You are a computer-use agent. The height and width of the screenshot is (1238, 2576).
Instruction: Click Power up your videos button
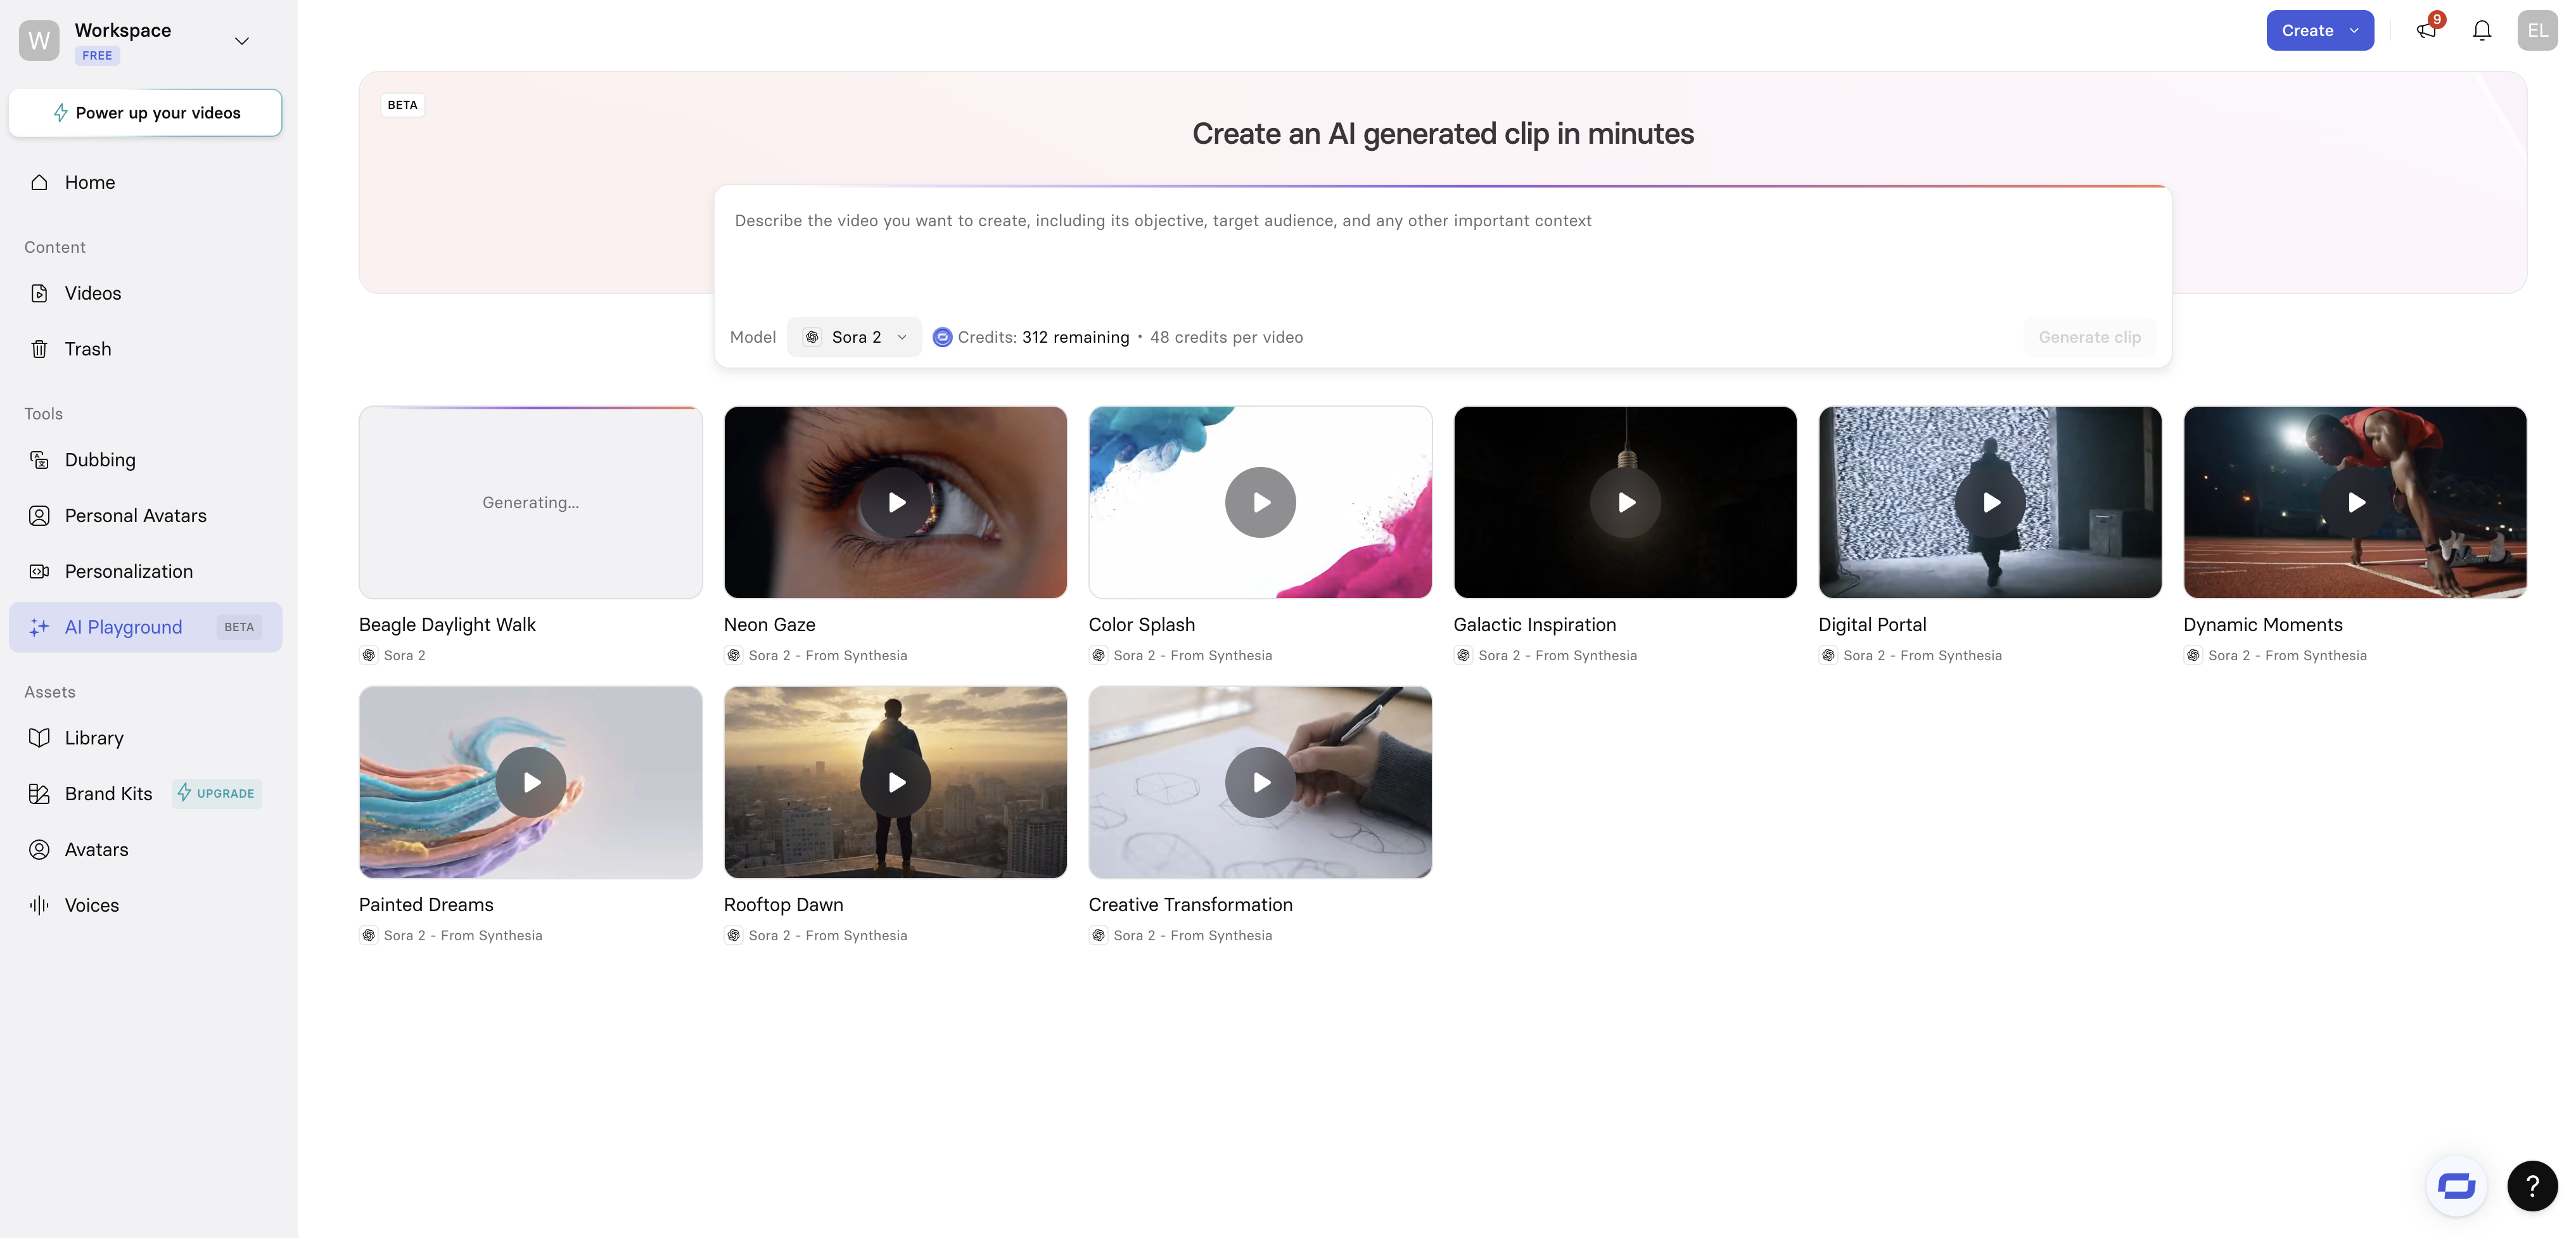click(146, 113)
